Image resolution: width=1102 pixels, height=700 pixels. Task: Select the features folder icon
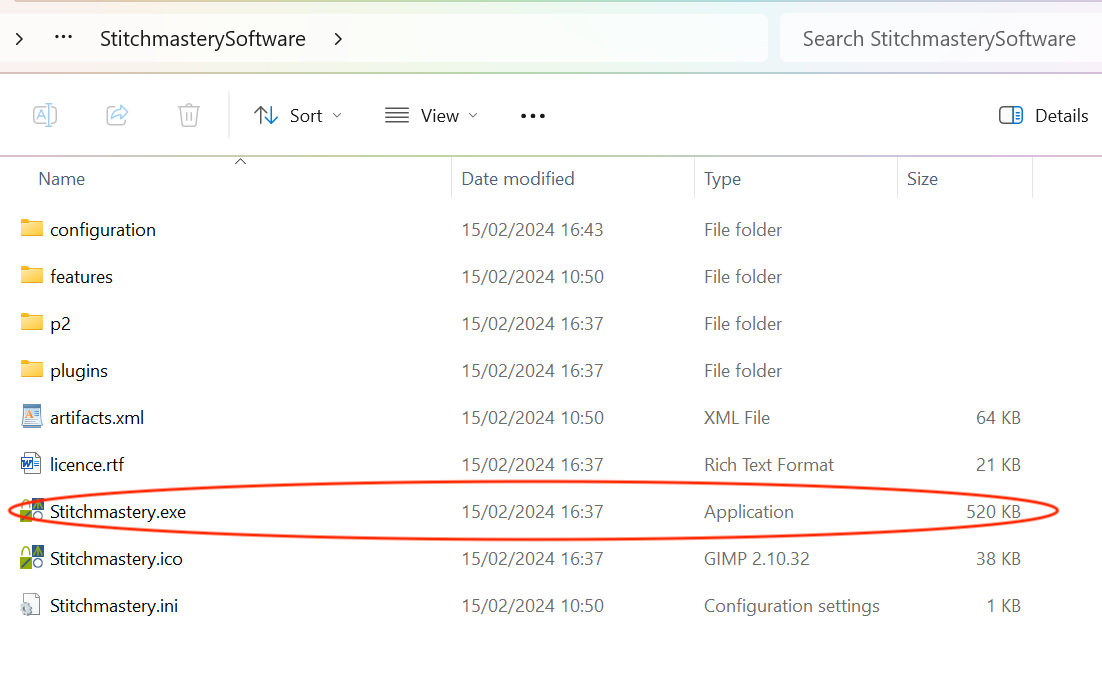tap(32, 275)
